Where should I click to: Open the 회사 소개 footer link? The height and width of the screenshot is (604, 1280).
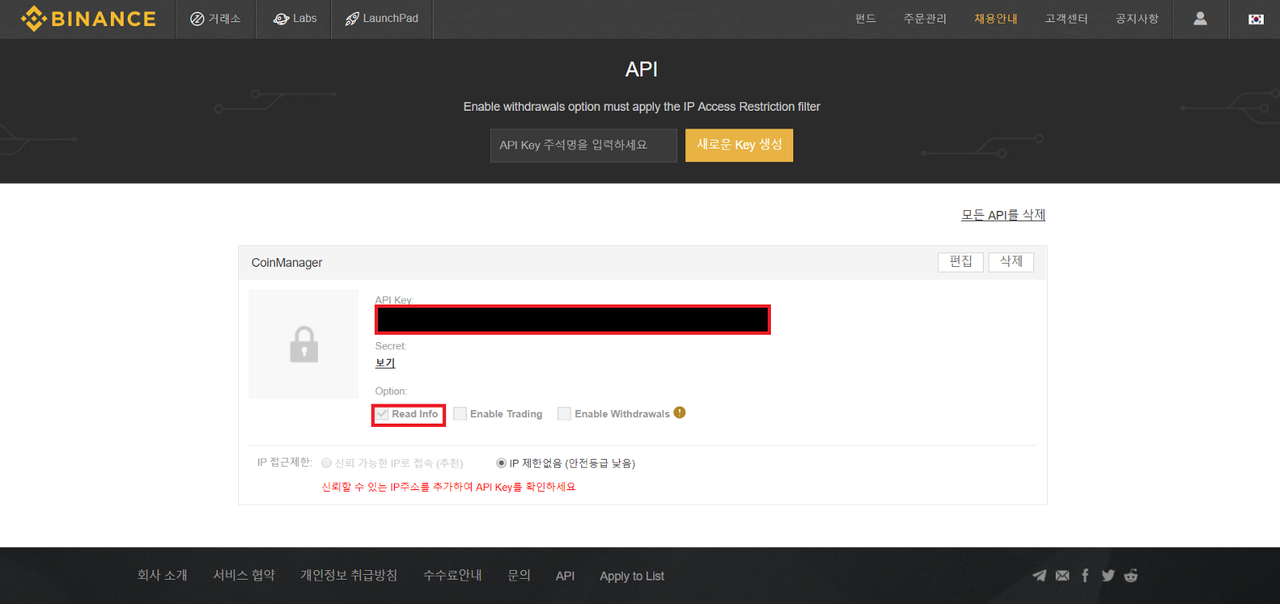(x=162, y=576)
